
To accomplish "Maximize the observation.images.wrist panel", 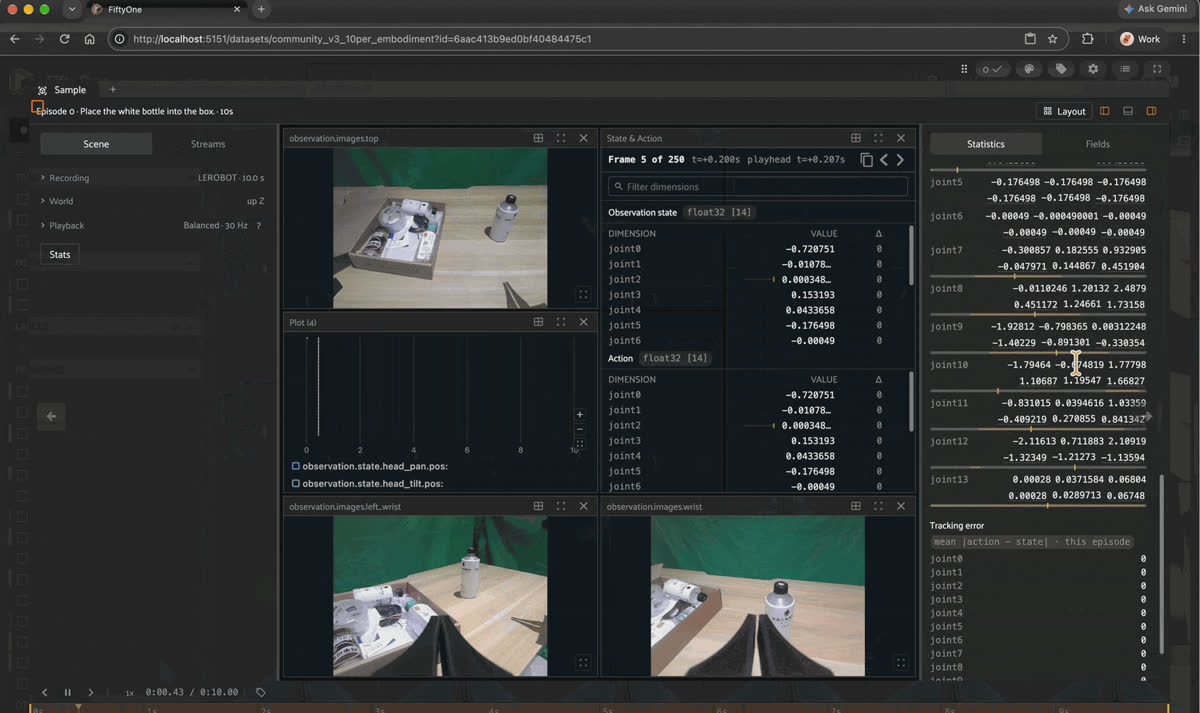I will point(878,506).
